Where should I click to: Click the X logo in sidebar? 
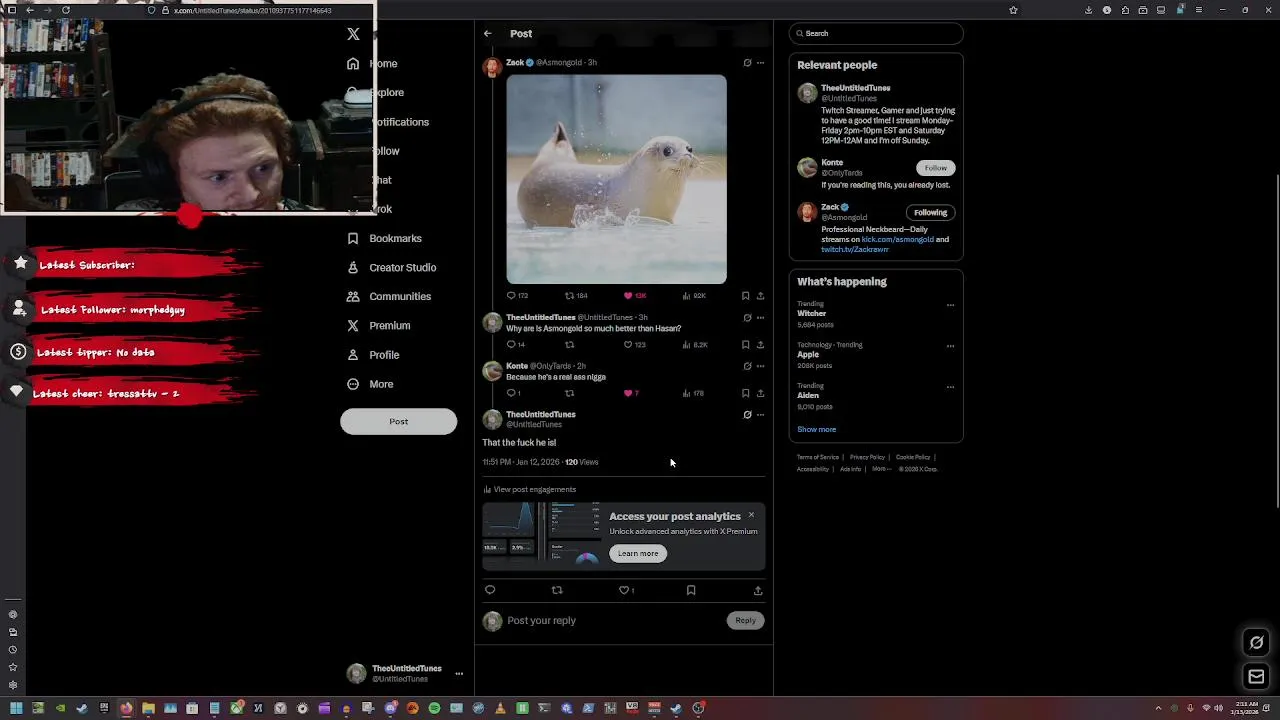tap(353, 34)
